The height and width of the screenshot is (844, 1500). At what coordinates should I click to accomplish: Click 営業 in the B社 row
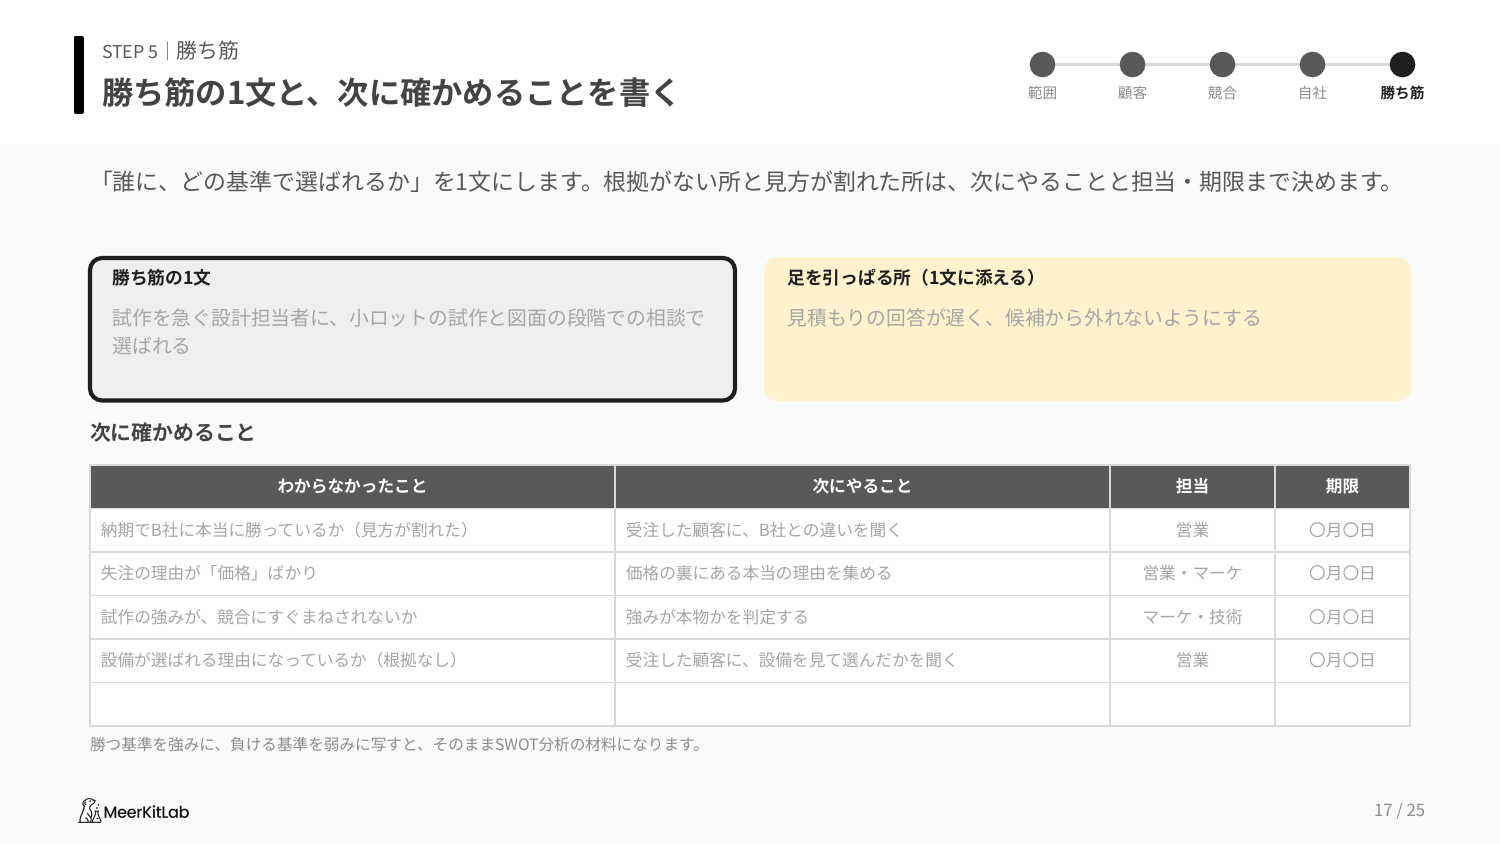(x=1192, y=530)
